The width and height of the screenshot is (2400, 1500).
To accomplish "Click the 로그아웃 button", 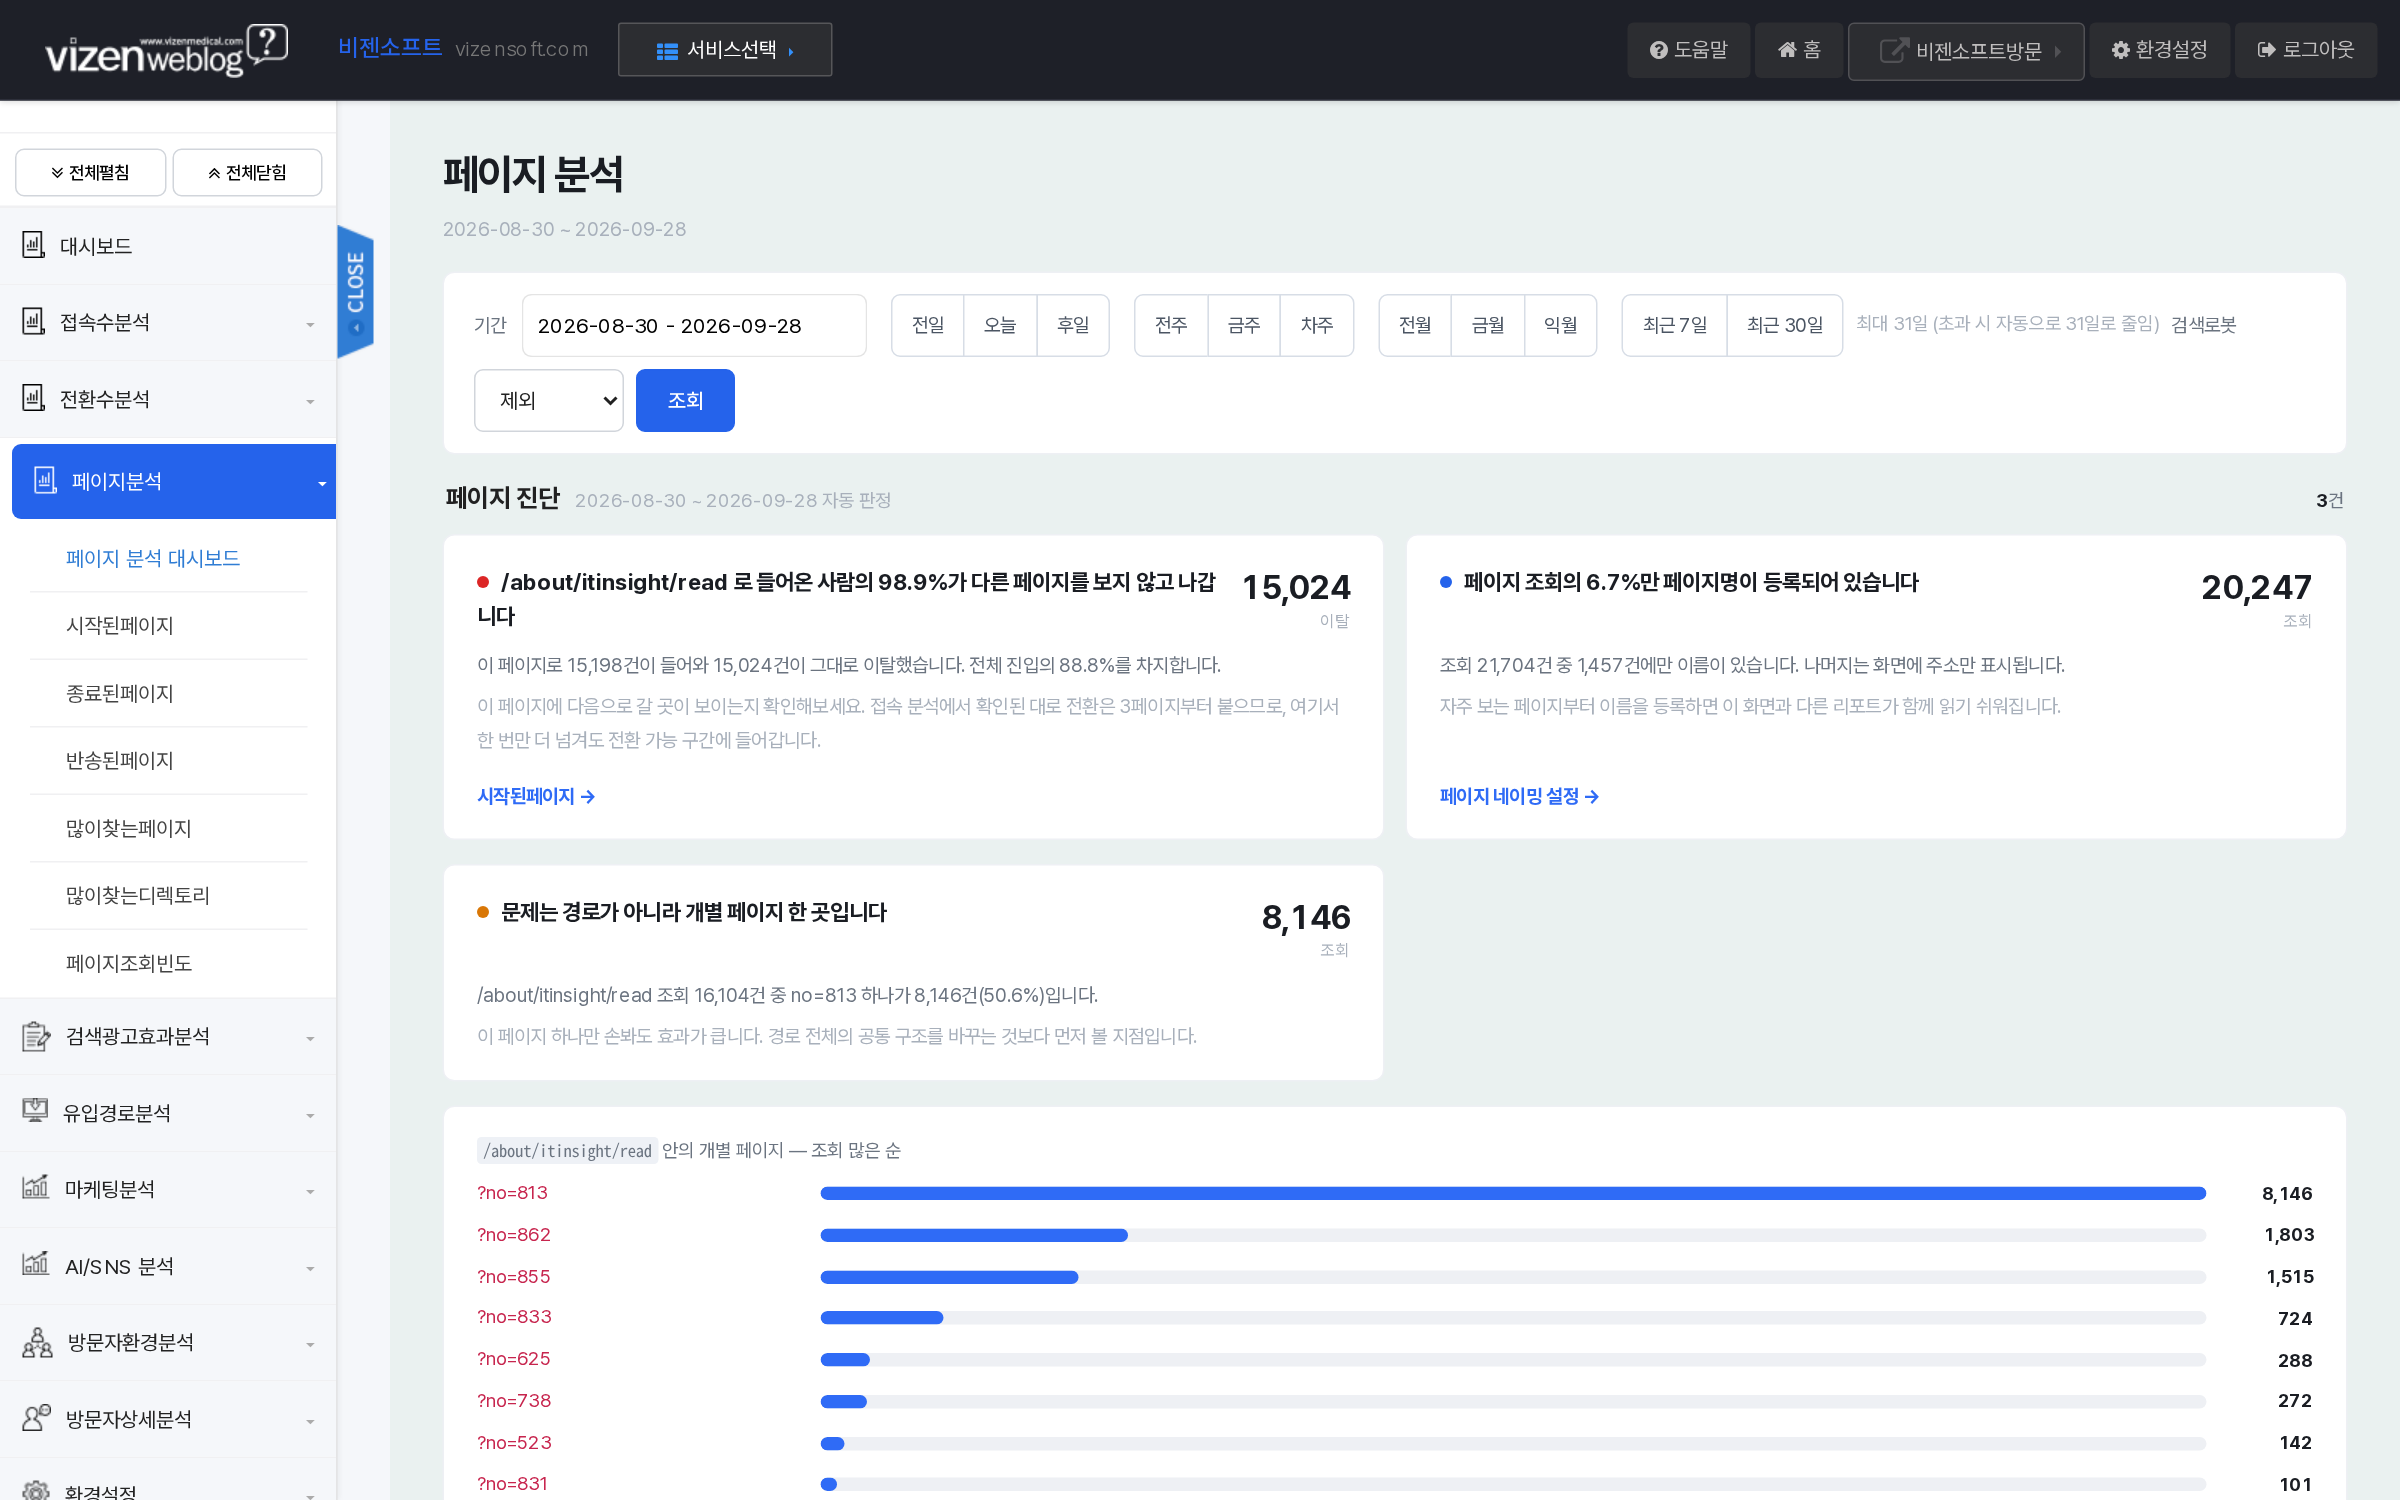I will [x=2306, y=50].
